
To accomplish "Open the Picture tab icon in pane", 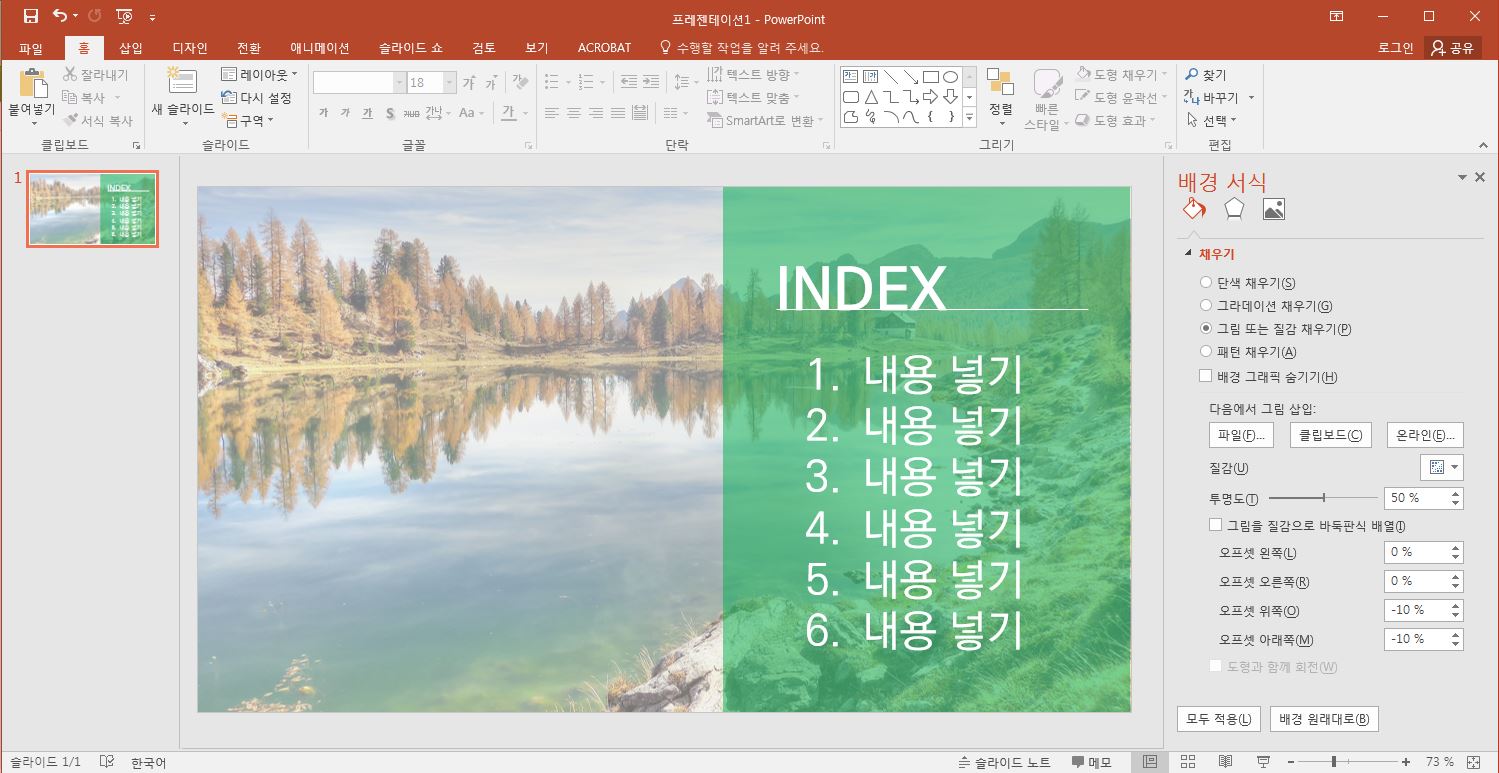I will pyautogui.click(x=1273, y=208).
